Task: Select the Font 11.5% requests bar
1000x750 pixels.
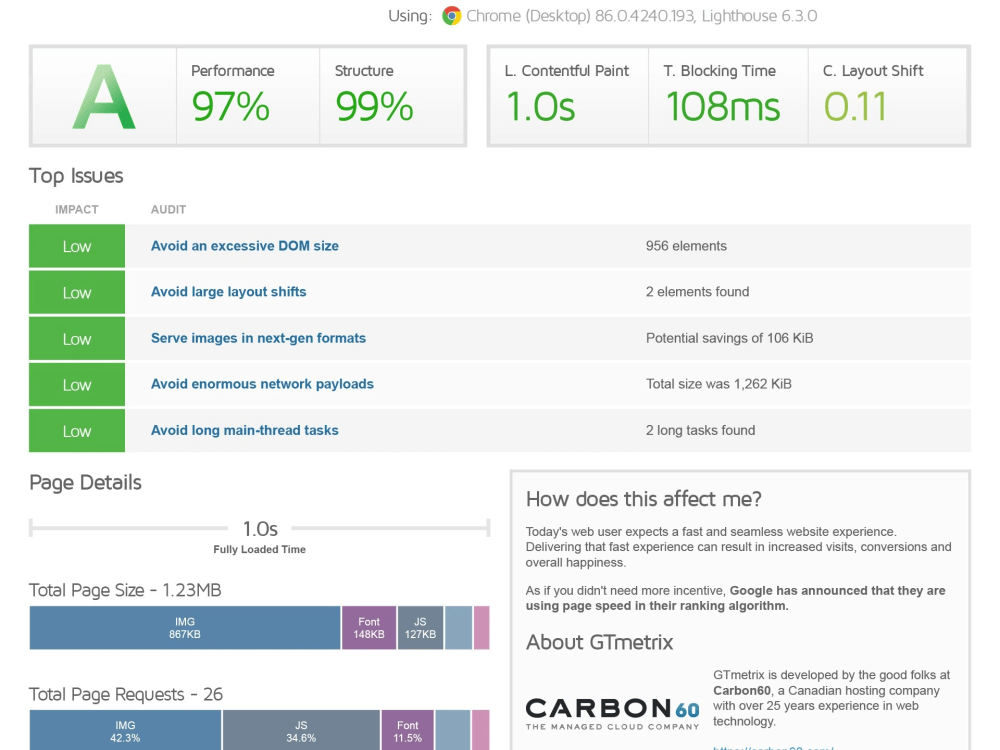Action: [x=408, y=731]
